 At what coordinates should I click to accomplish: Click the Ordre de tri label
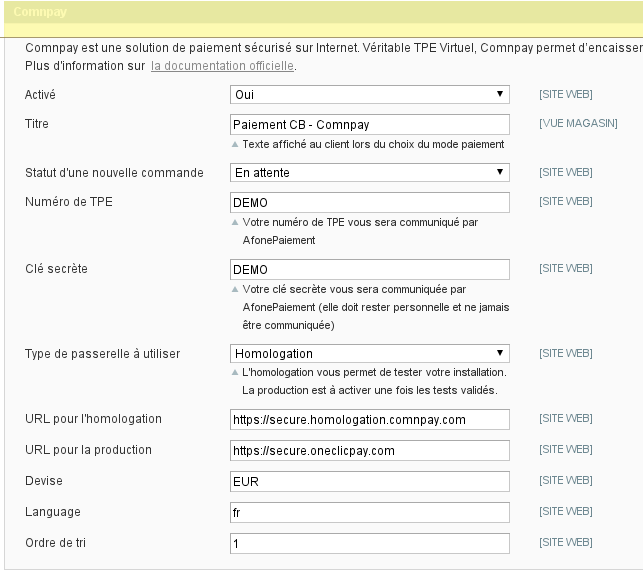pos(55,543)
